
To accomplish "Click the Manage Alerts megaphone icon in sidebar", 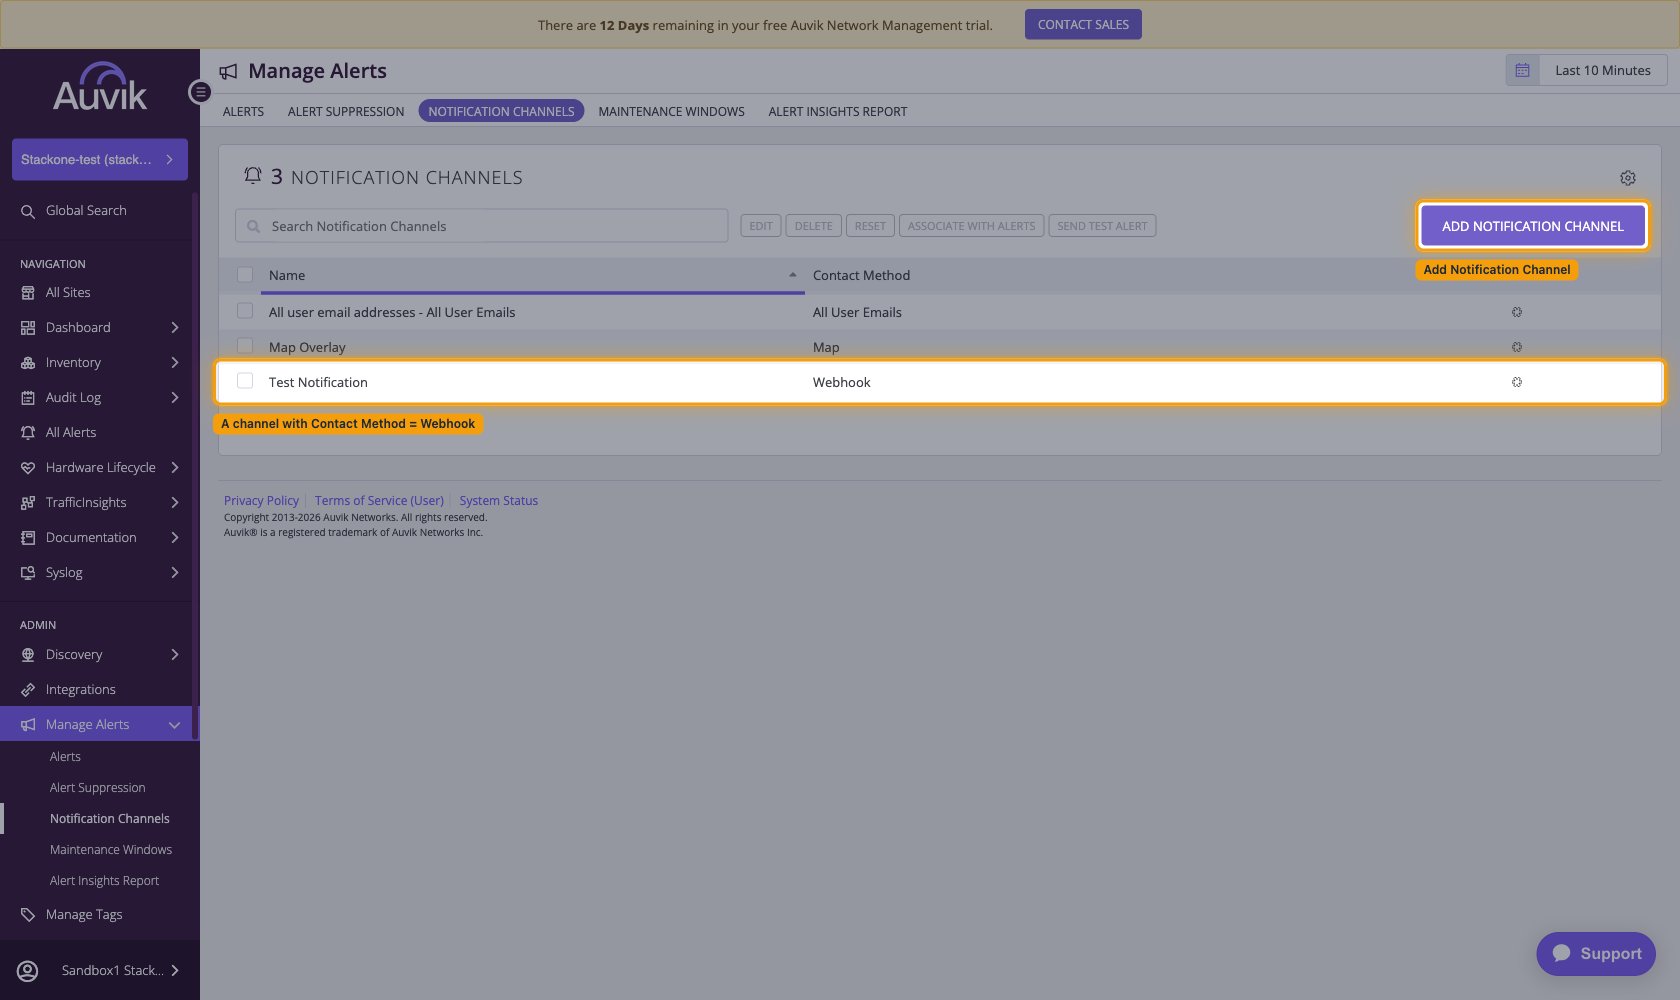I will (x=28, y=725).
